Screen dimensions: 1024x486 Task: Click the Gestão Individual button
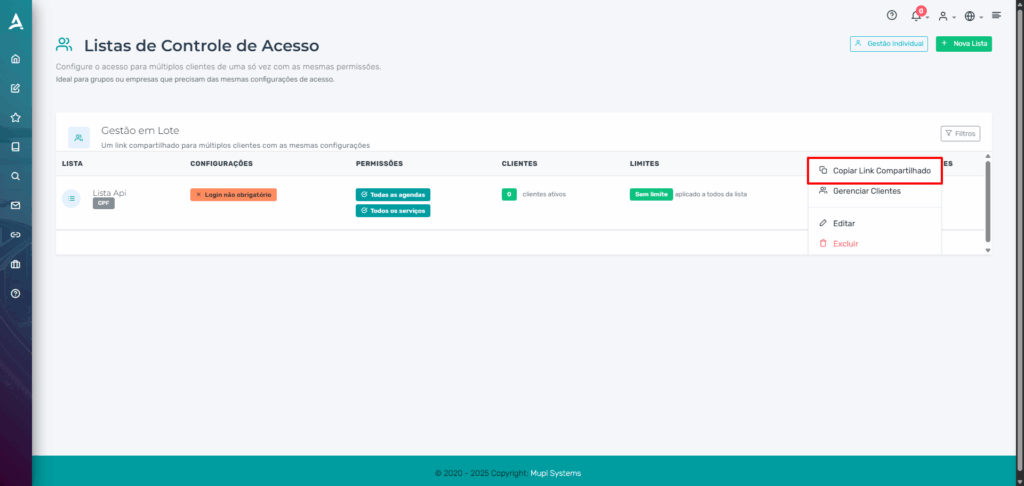click(x=889, y=44)
